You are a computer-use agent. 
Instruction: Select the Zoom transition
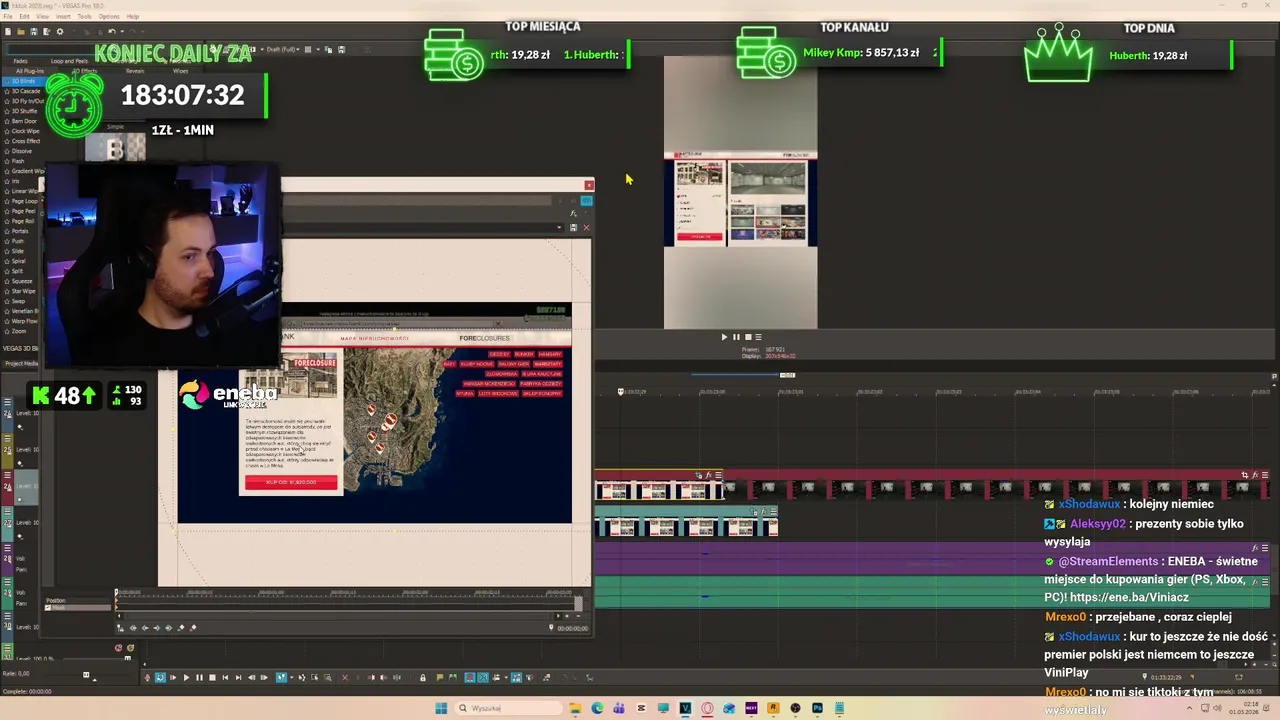19,331
